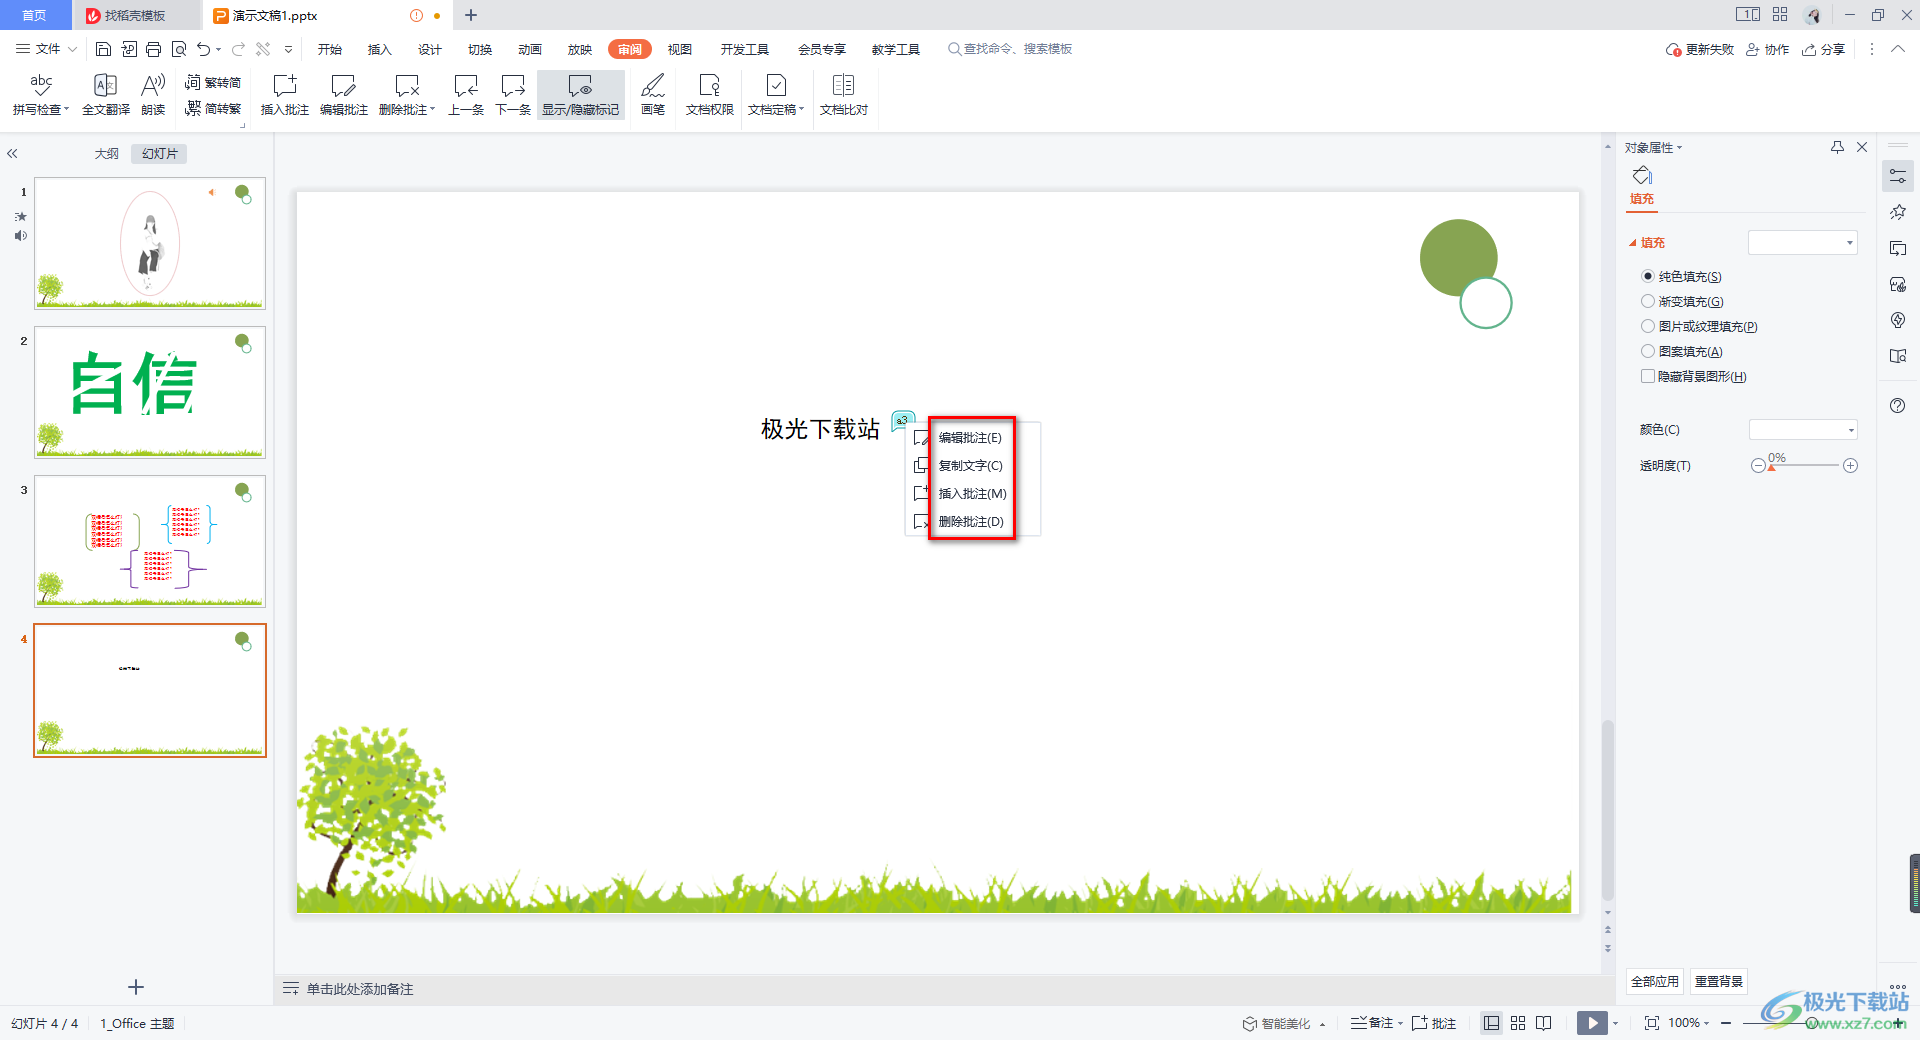Choose Delete Comment in context menu

971,521
